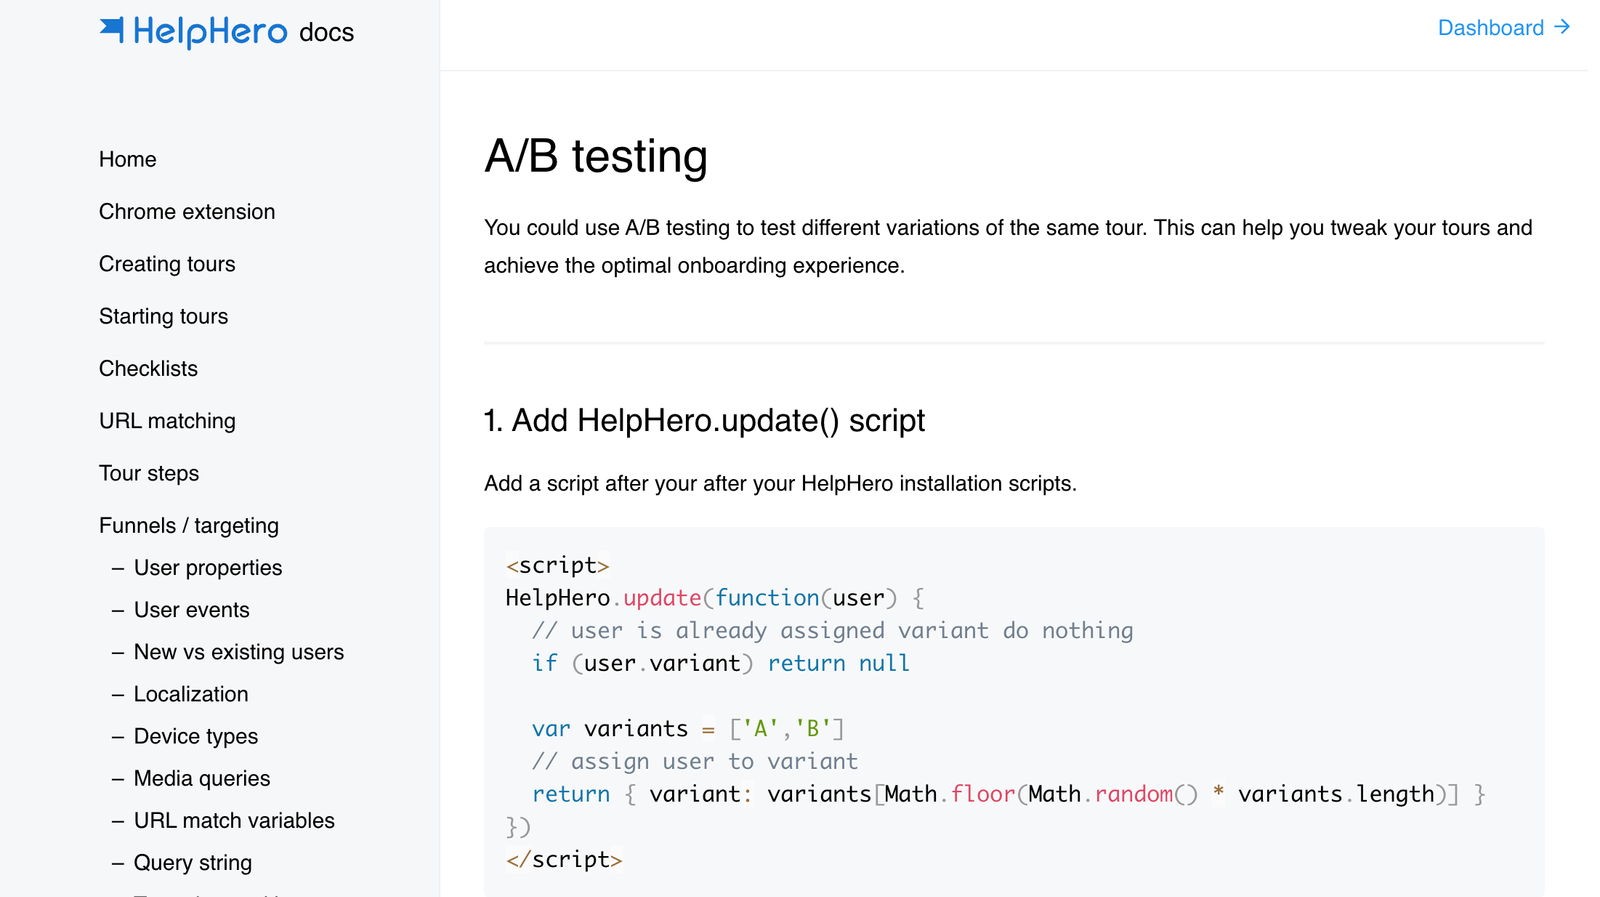Select Media queries in sidebar

pyautogui.click(x=202, y=778)
